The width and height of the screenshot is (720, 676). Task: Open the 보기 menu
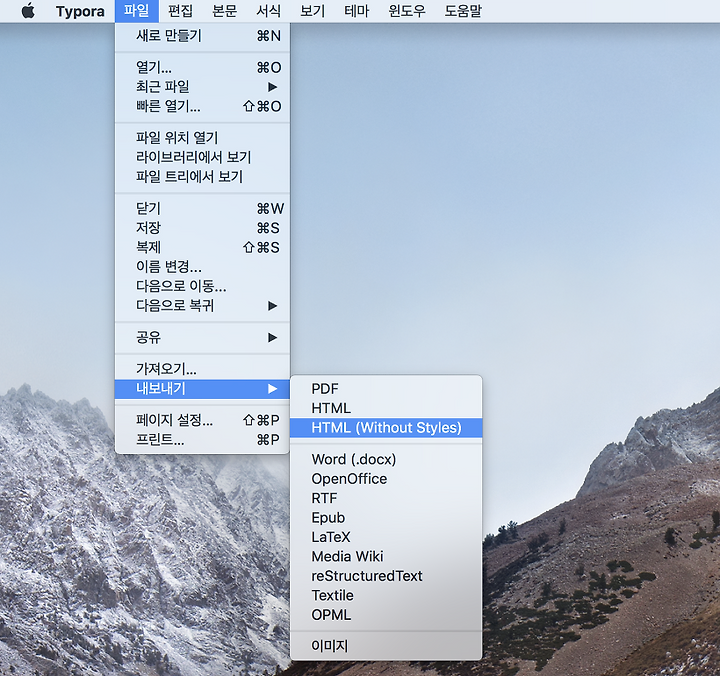pyautogui.click(x=312, y=11)
